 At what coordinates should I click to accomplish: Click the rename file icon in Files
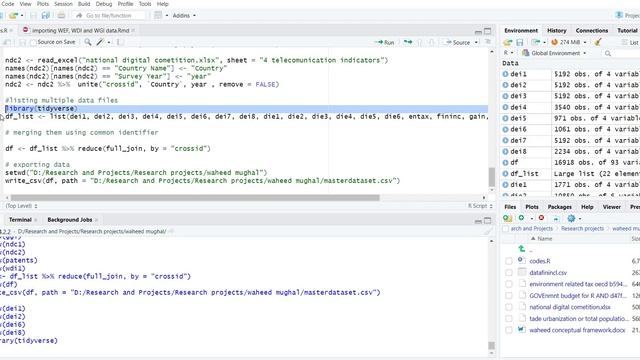(x=556, y=218)
